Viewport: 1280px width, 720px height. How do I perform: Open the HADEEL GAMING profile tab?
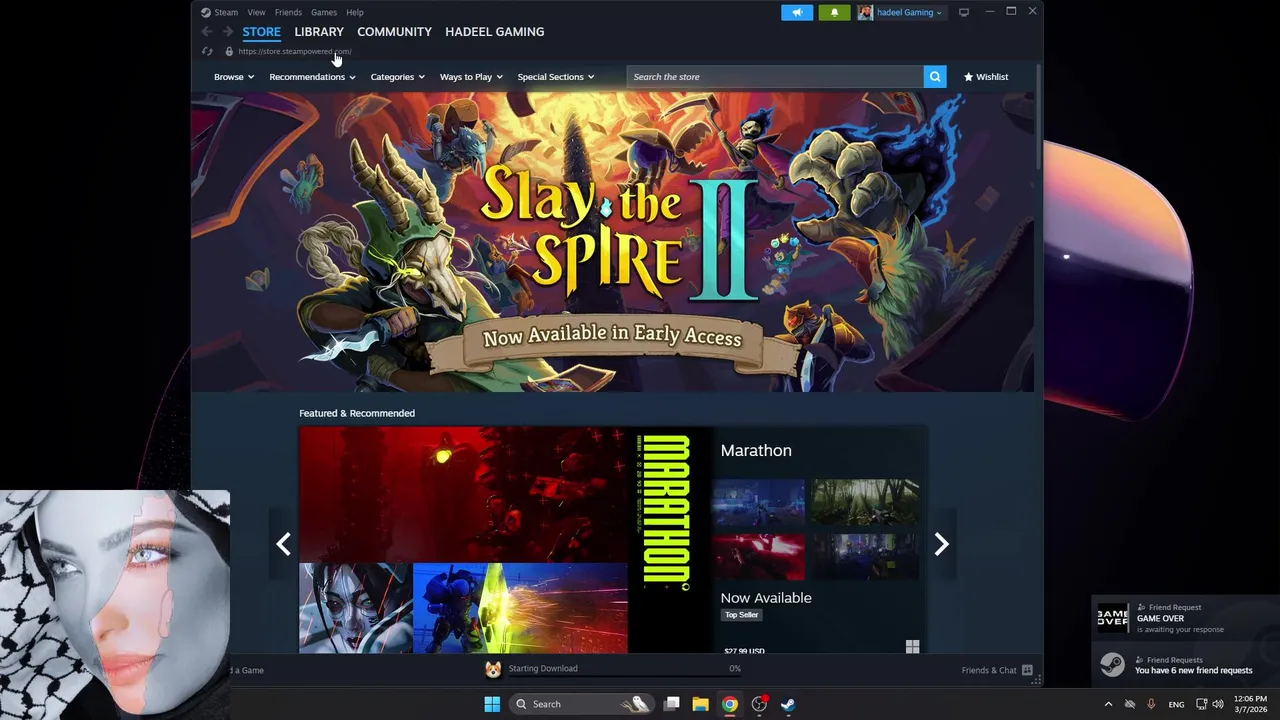point(494,32)
